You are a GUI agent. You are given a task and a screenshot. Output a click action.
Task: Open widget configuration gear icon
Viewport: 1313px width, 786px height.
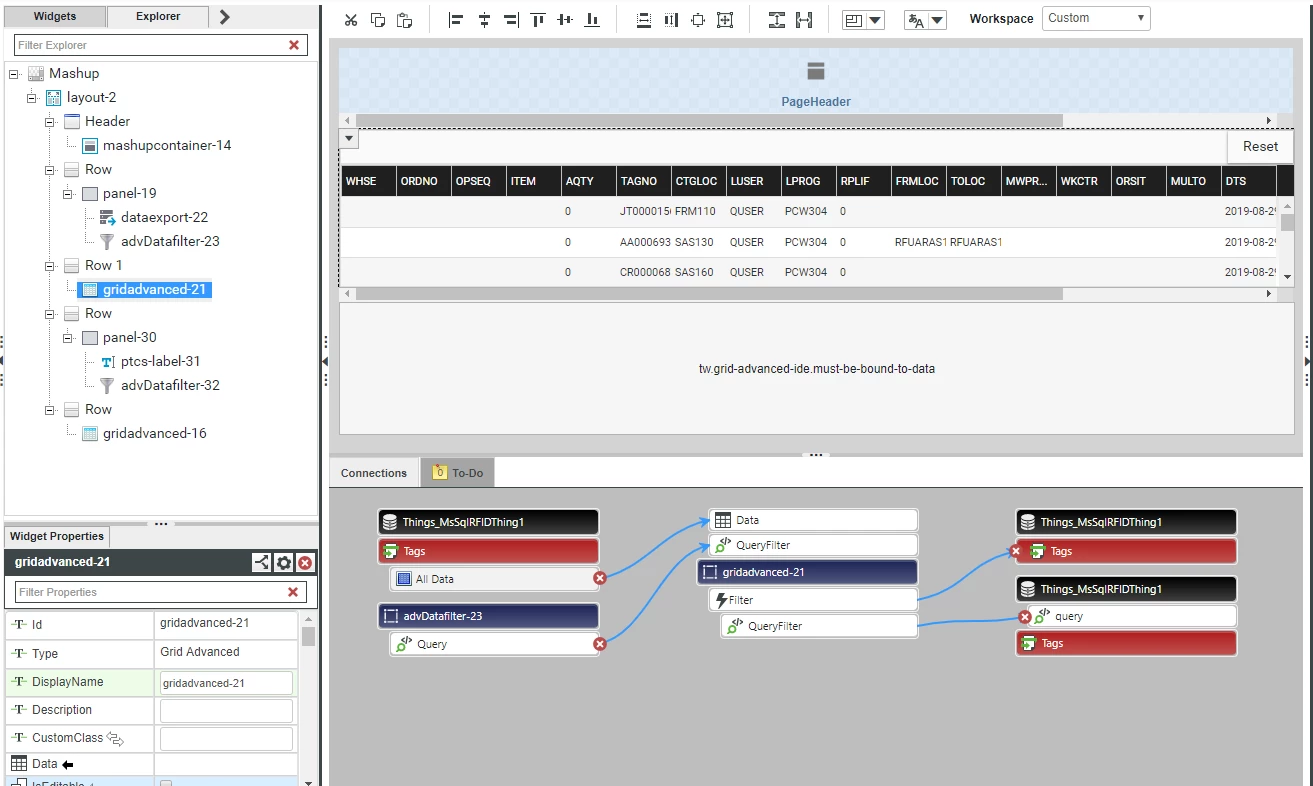[x=284, y=563]
